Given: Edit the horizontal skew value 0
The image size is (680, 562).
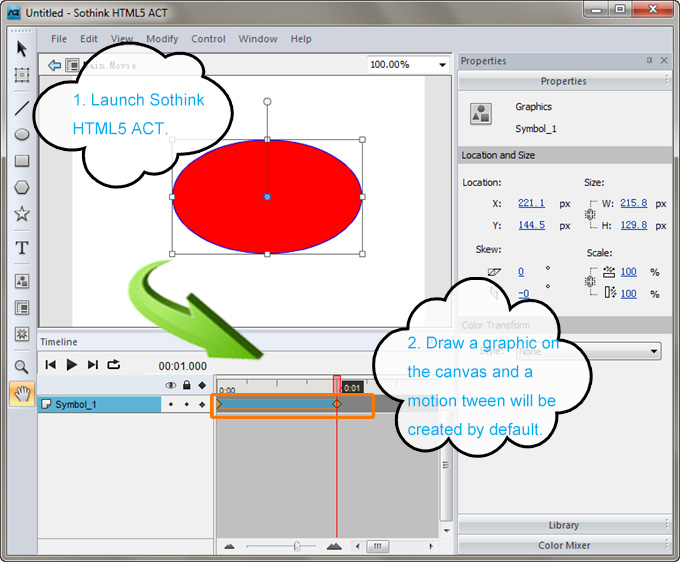Looking at the screenshot, I should click(x=521, y=272).
